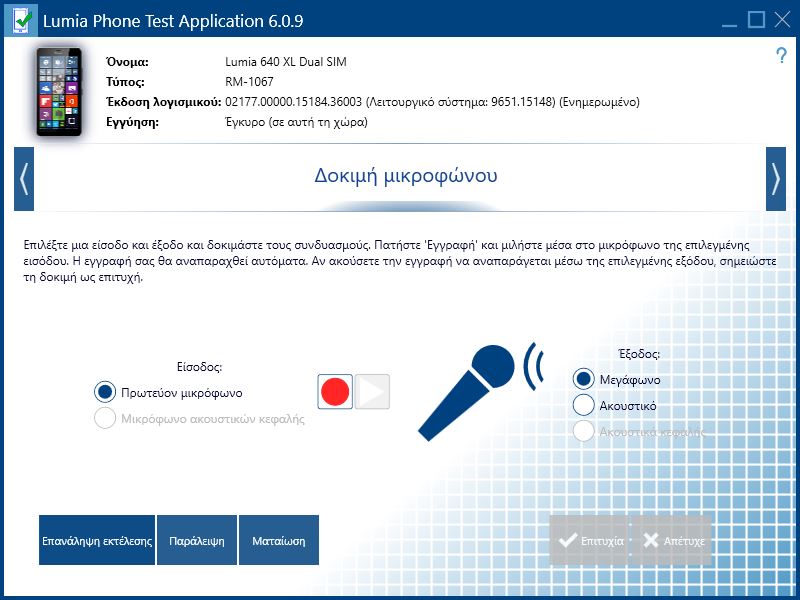This screenshot has height=600, width=800.
Task: Click the Παράλειψη button
Action: coord(197,540)
